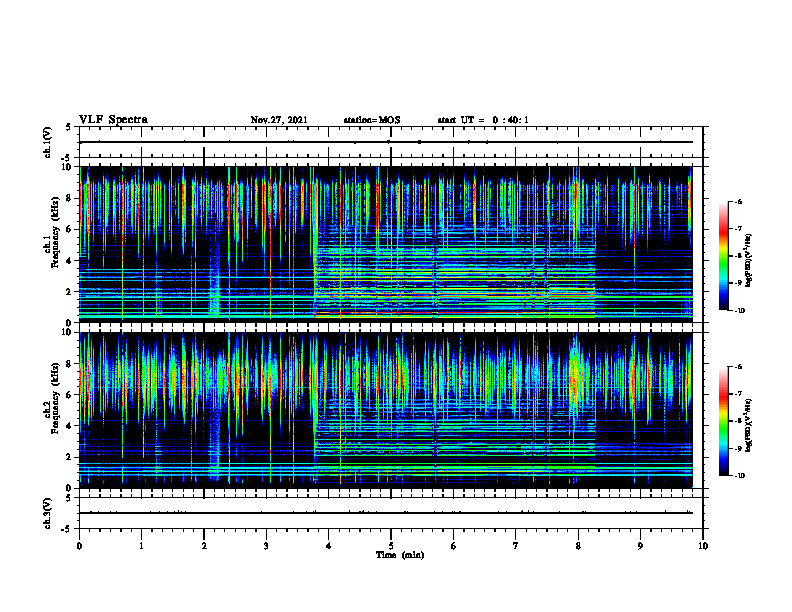Click time axis tick label 7
Image resolution: width=792 pixels, height=612 pixels.
click(516, 546)
